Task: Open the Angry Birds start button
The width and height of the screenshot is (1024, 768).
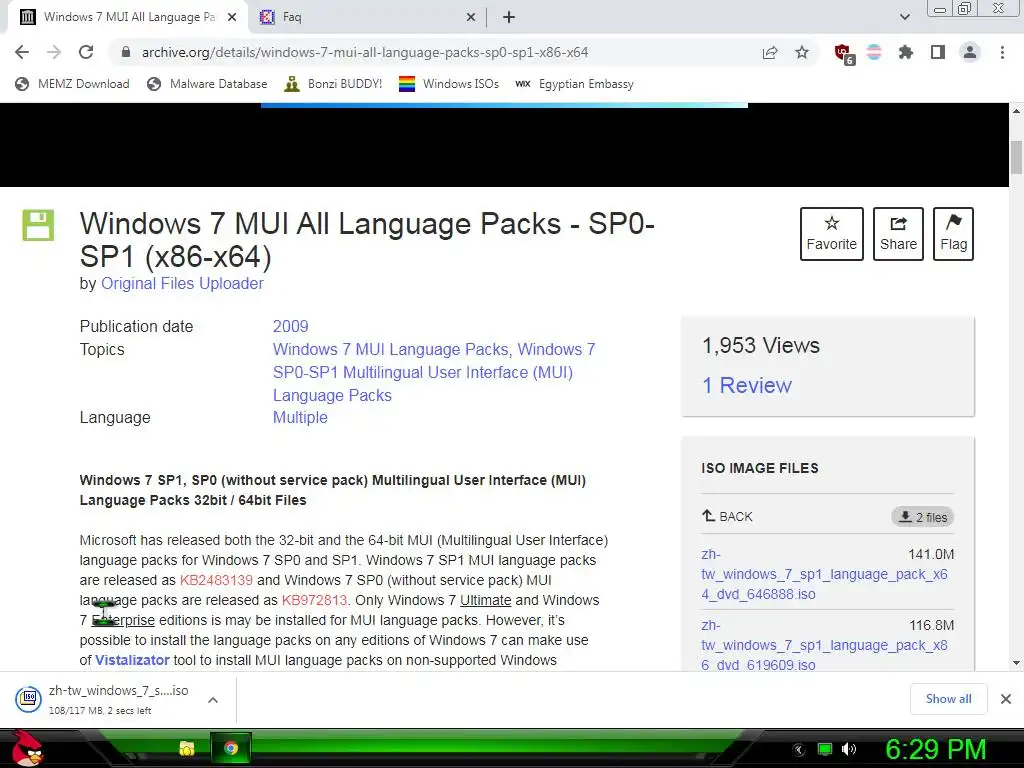Action: [26, 748]
